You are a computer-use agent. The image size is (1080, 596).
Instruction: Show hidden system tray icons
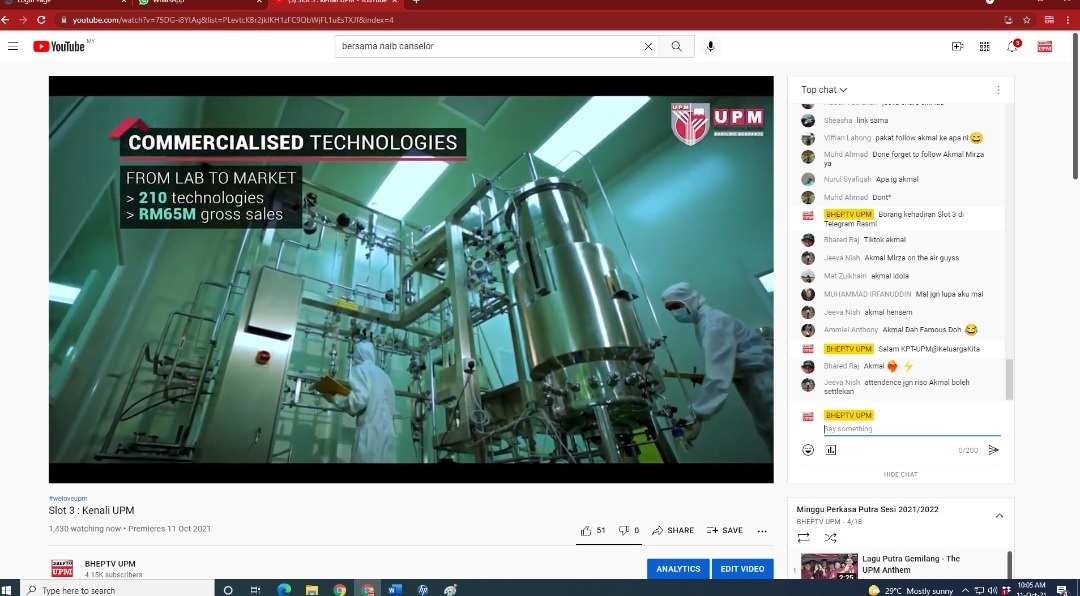964,590
